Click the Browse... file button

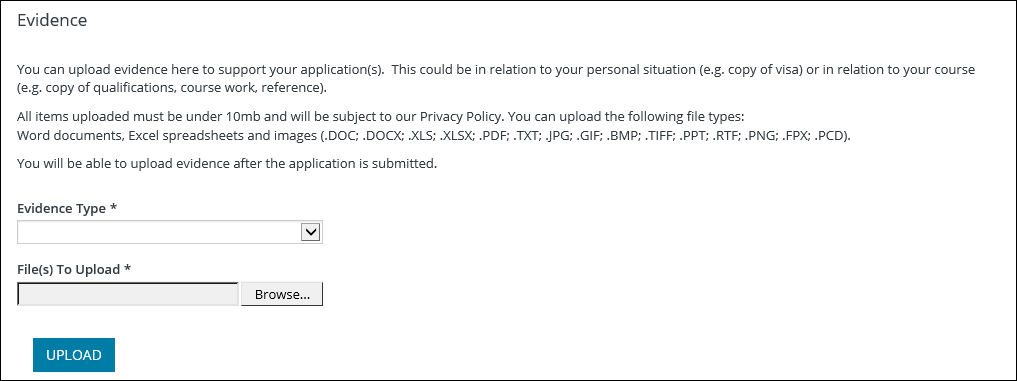[281, 294]
